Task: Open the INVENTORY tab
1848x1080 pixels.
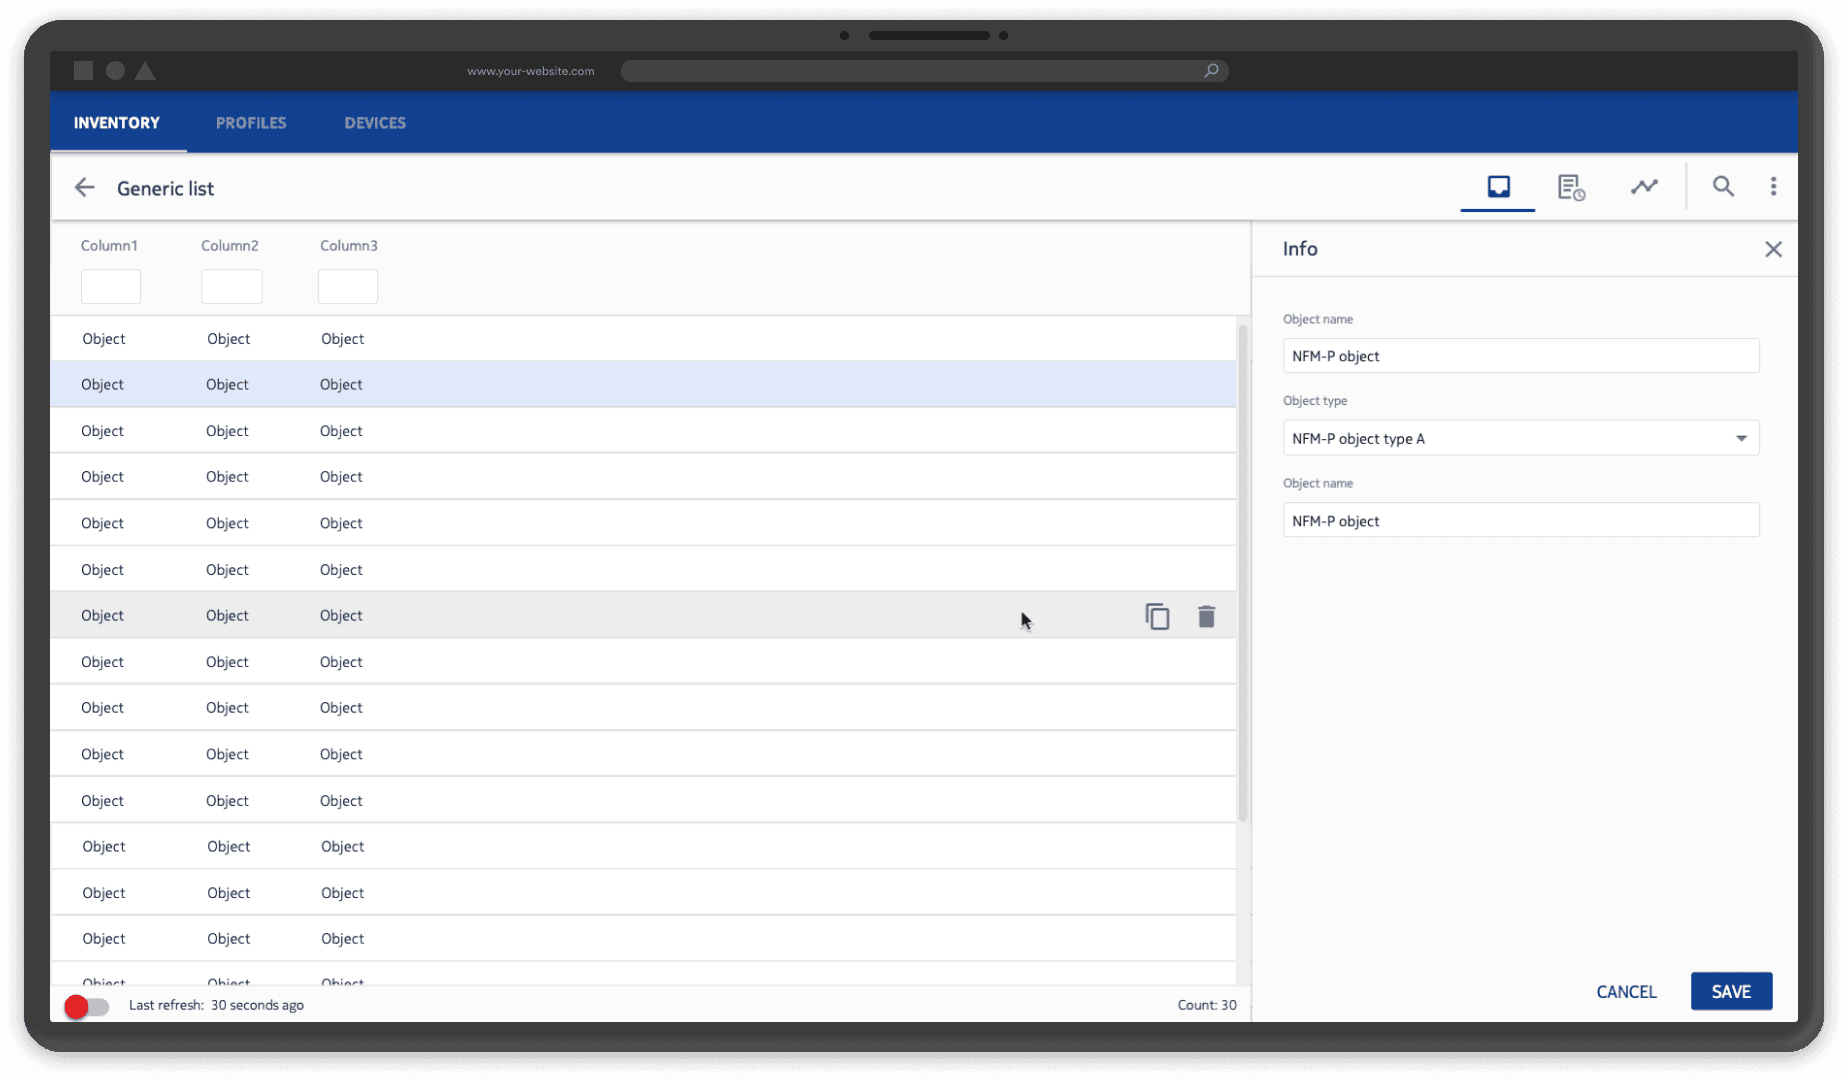Action: (117, 122)
